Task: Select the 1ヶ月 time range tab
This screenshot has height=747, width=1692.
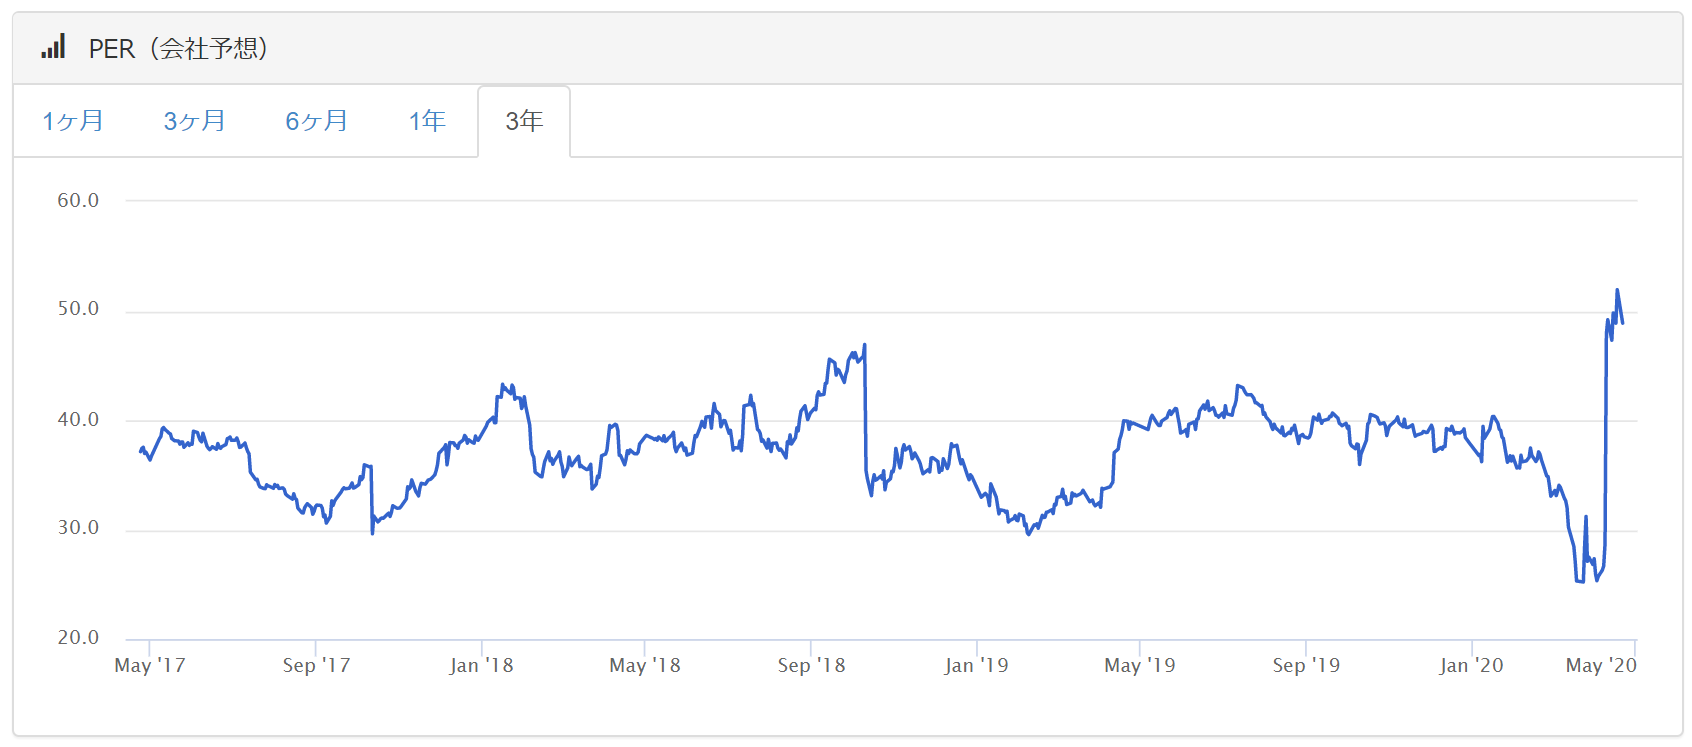Action: point(73,121)
